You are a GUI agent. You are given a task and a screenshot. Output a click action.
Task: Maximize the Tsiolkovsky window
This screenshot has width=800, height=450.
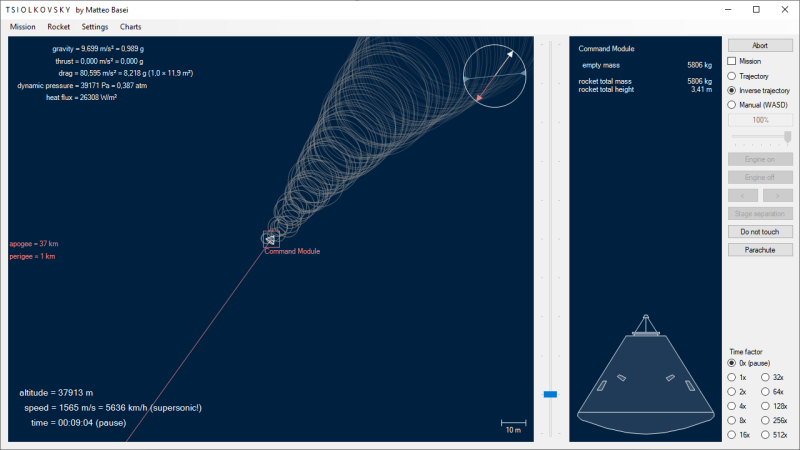[x=756, y=10]
